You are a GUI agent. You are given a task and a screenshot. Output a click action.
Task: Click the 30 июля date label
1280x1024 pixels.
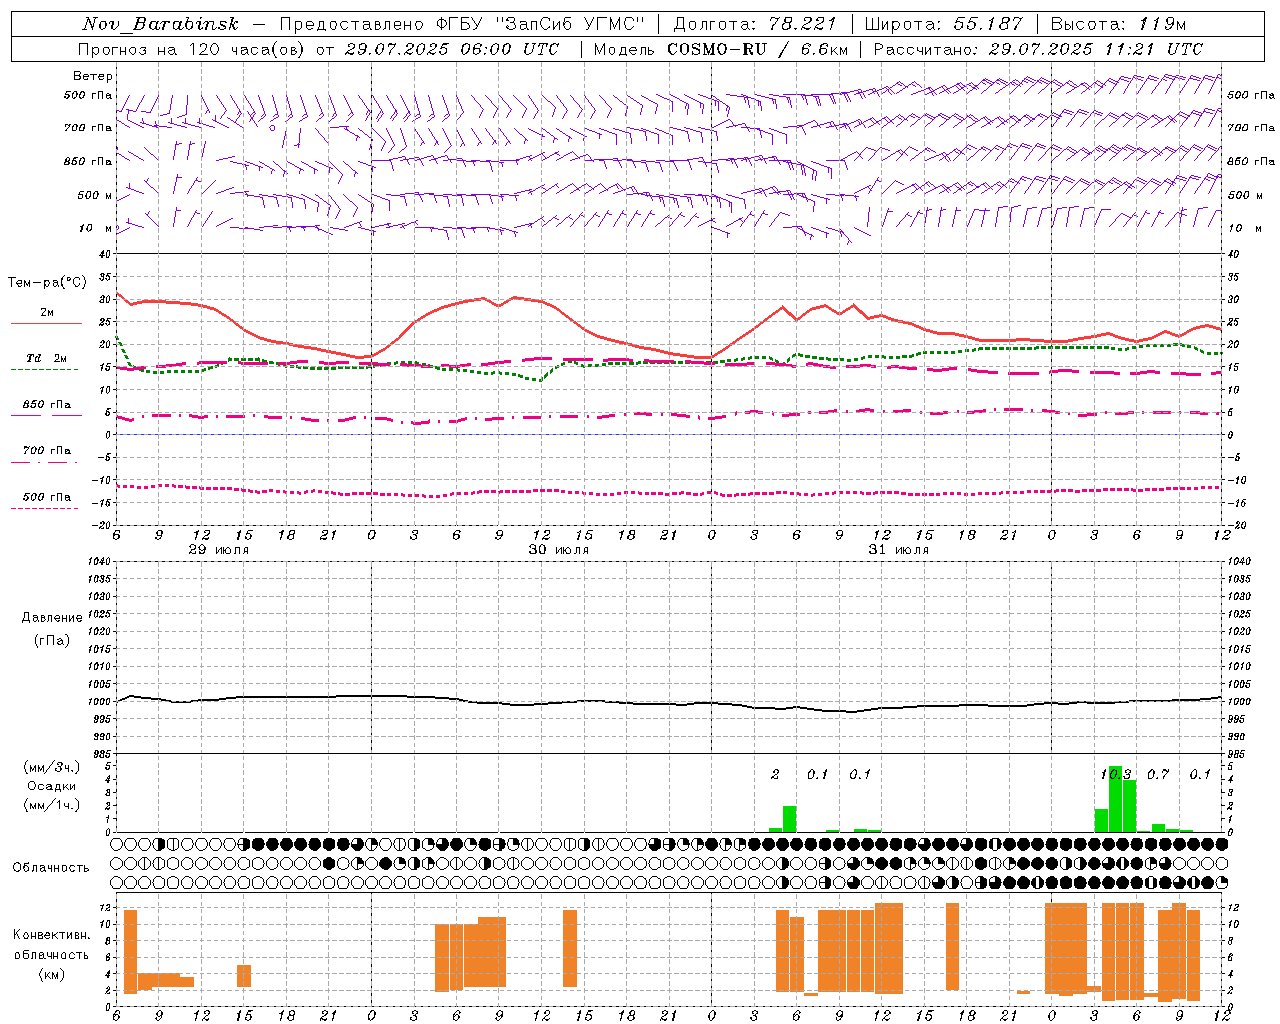point(559,550)
